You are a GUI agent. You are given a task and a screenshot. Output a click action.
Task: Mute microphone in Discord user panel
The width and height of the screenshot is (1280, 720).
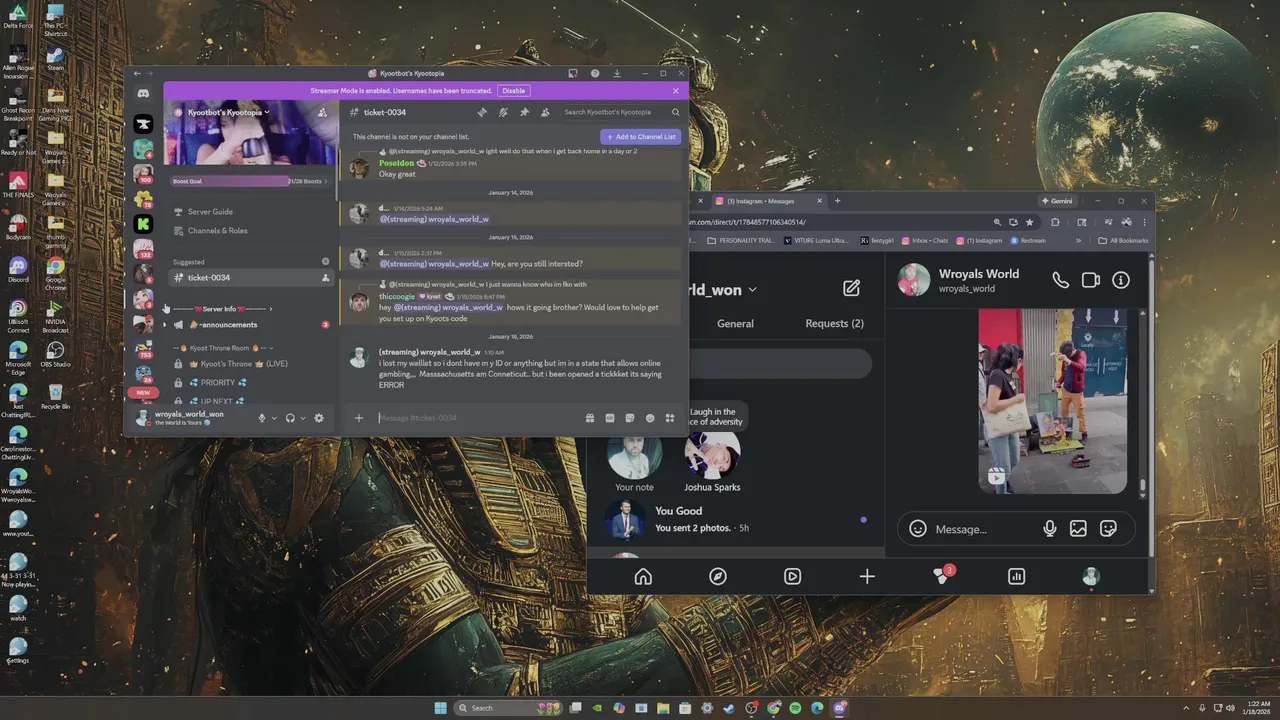(262, 418)
